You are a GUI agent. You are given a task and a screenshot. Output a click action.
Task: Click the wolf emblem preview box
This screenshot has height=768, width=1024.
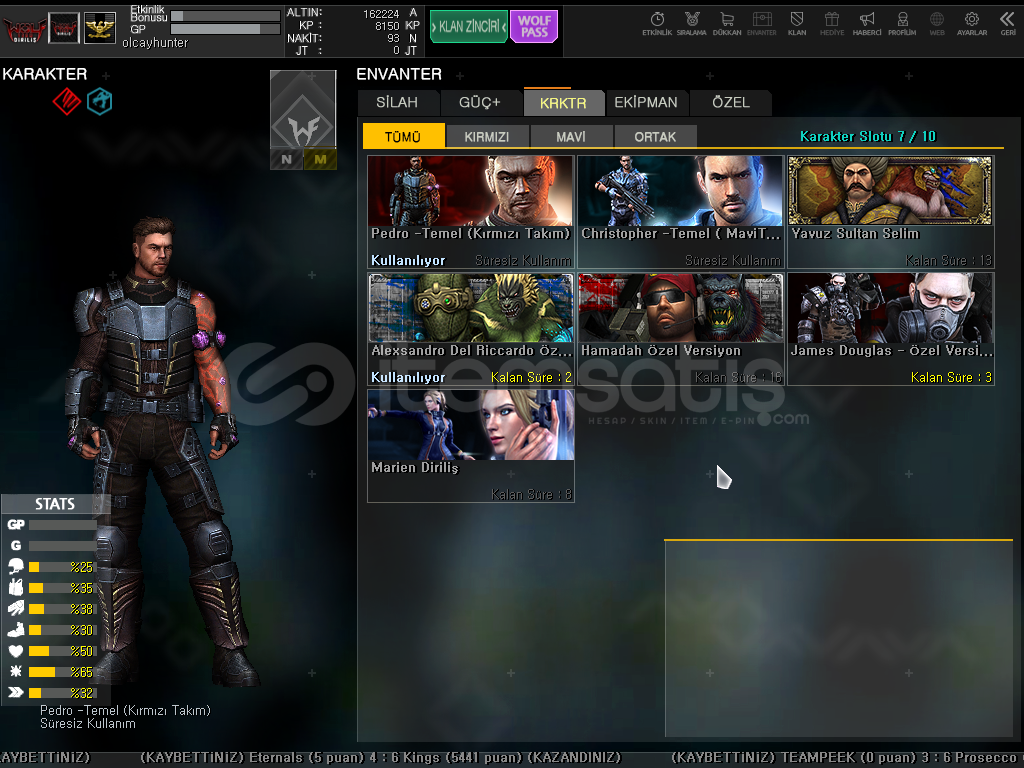pyautogui.click(x=303, y=109)
